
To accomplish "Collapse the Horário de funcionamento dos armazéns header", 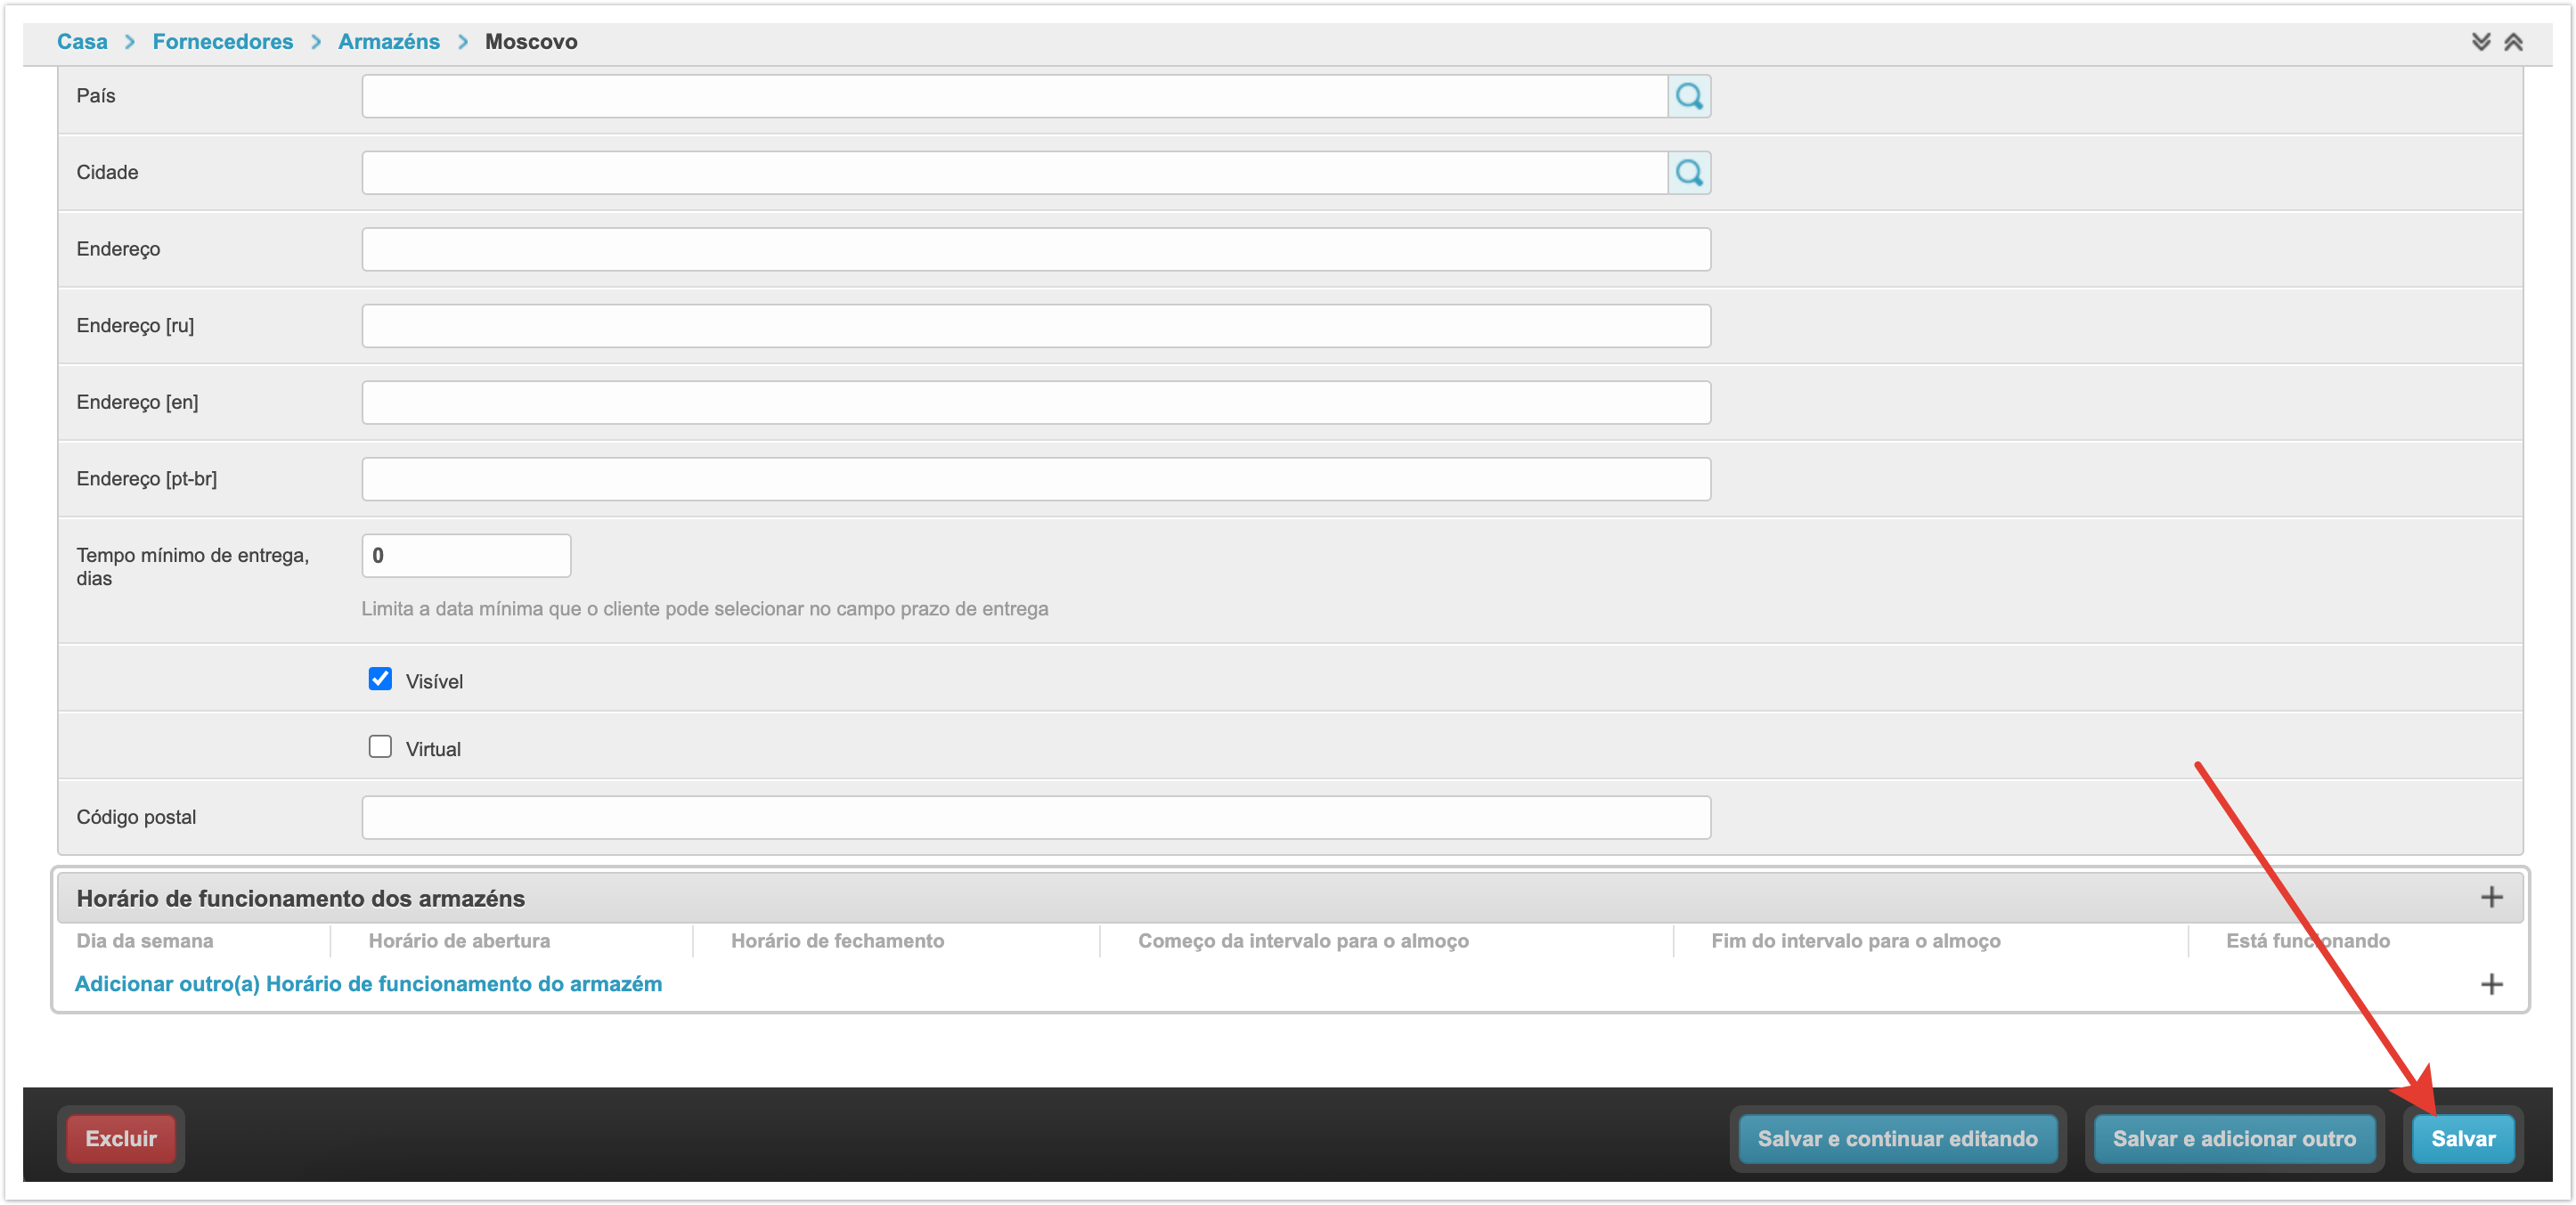I will (x=300, y=898).
